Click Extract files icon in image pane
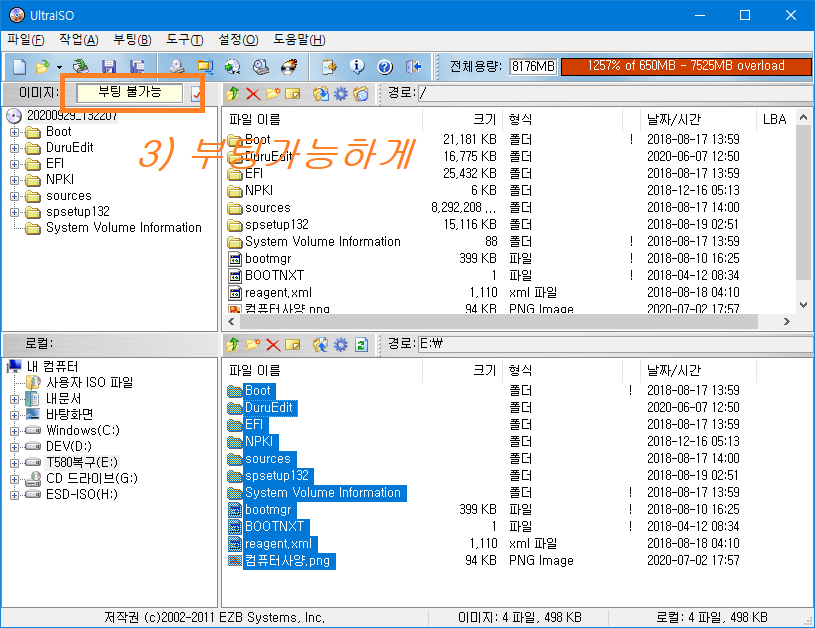This screenshot has height=628, width=815. pyautogui.click(x=321, y=94)
